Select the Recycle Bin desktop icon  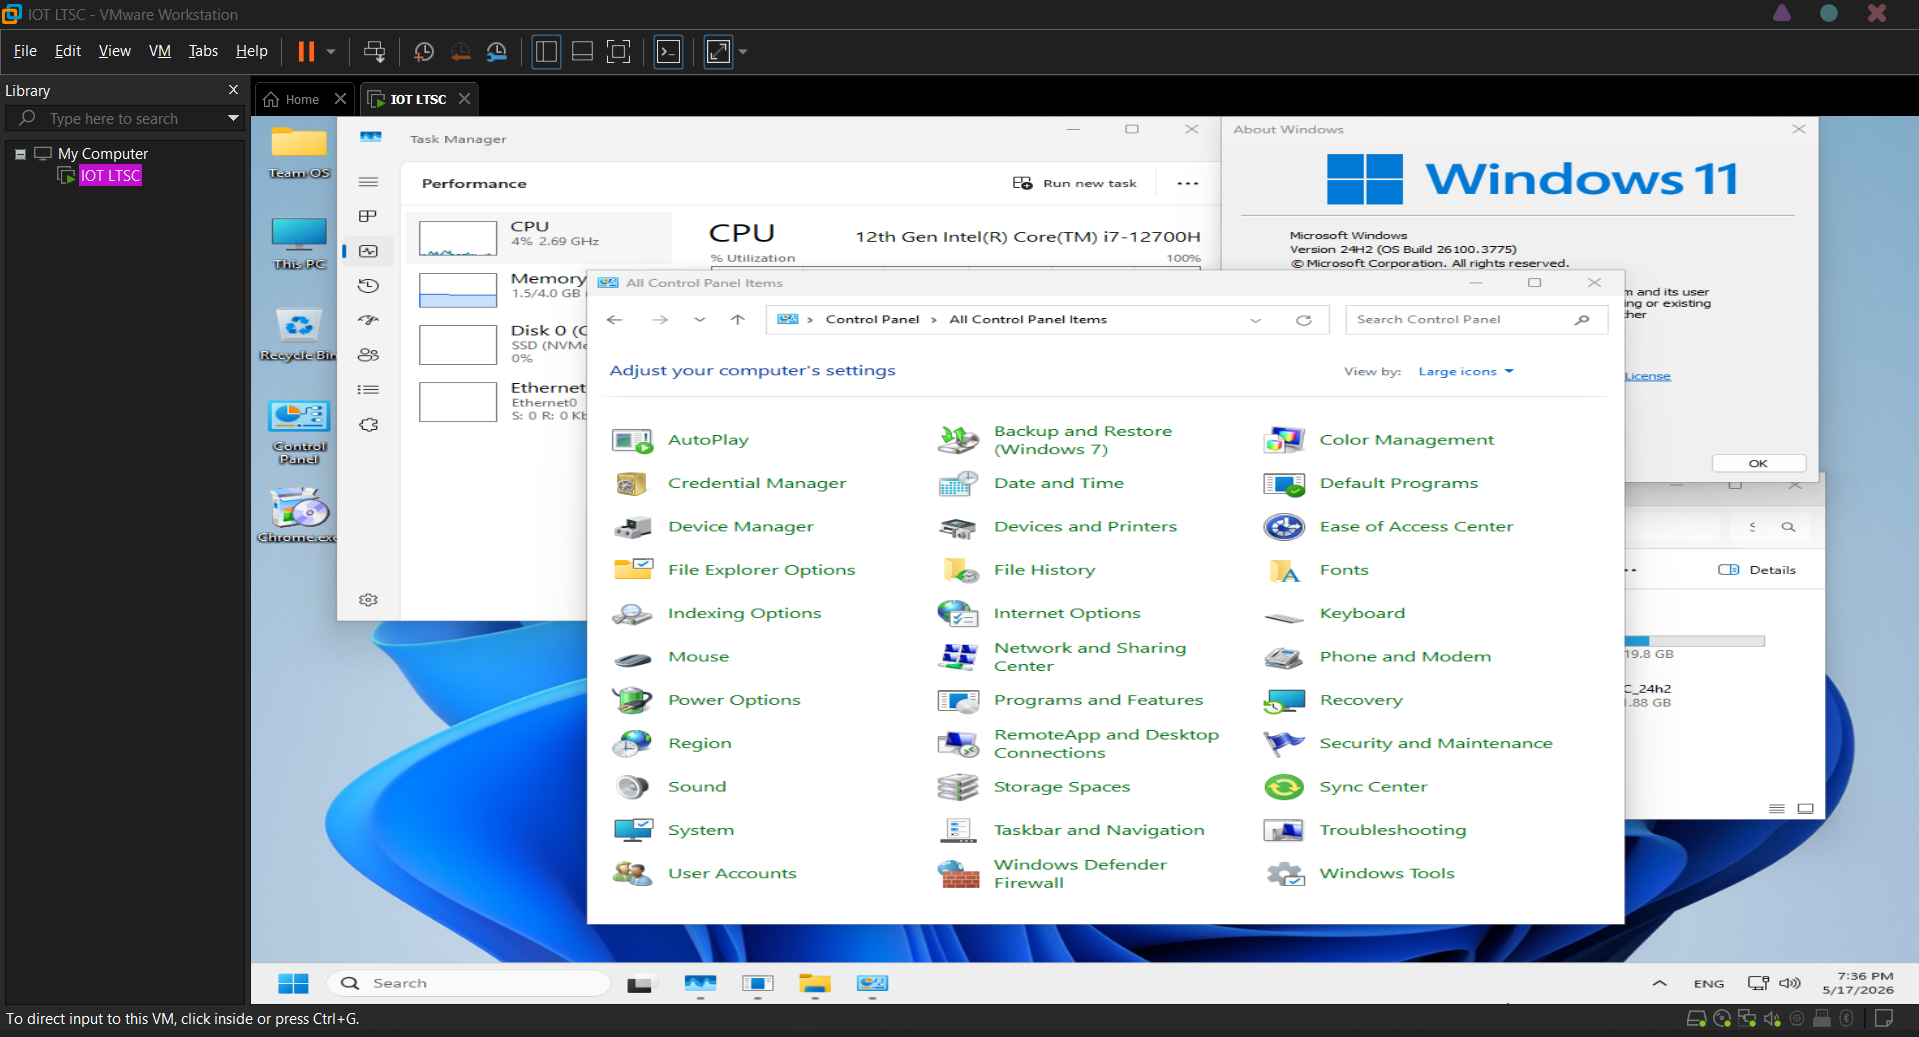[298, 334]
